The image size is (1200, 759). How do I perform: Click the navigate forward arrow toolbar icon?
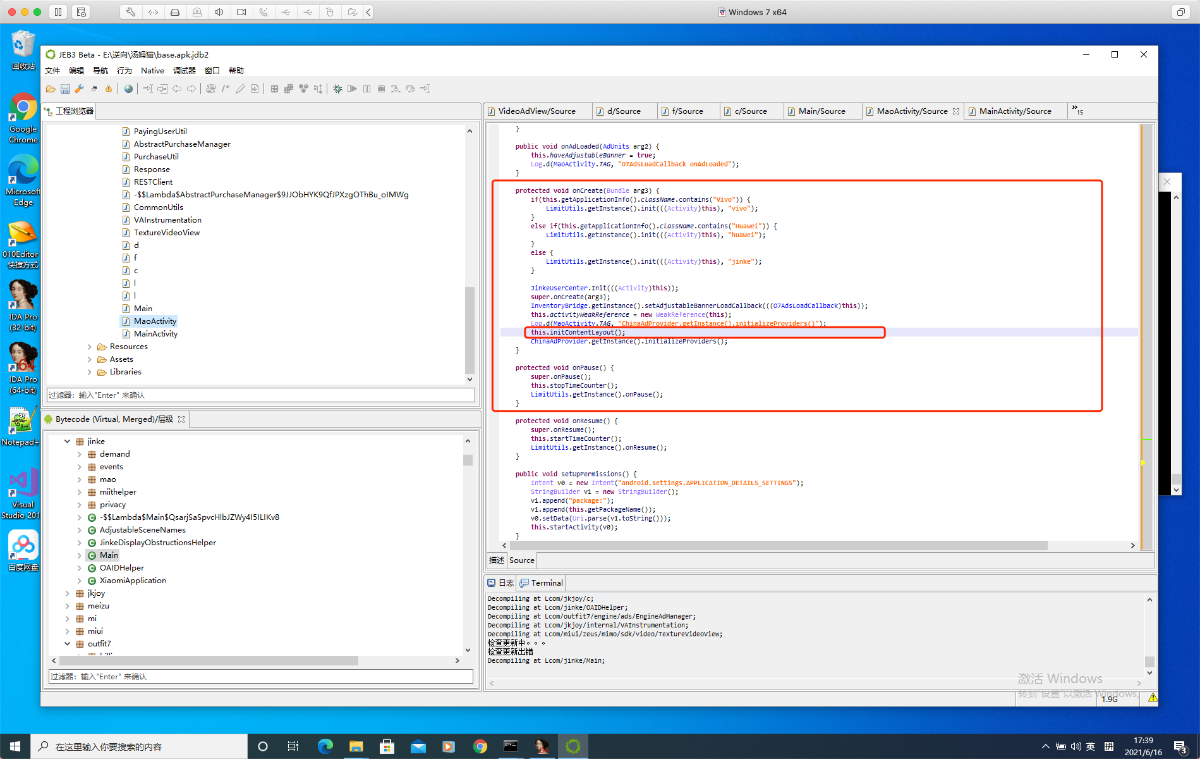point(191,89)
